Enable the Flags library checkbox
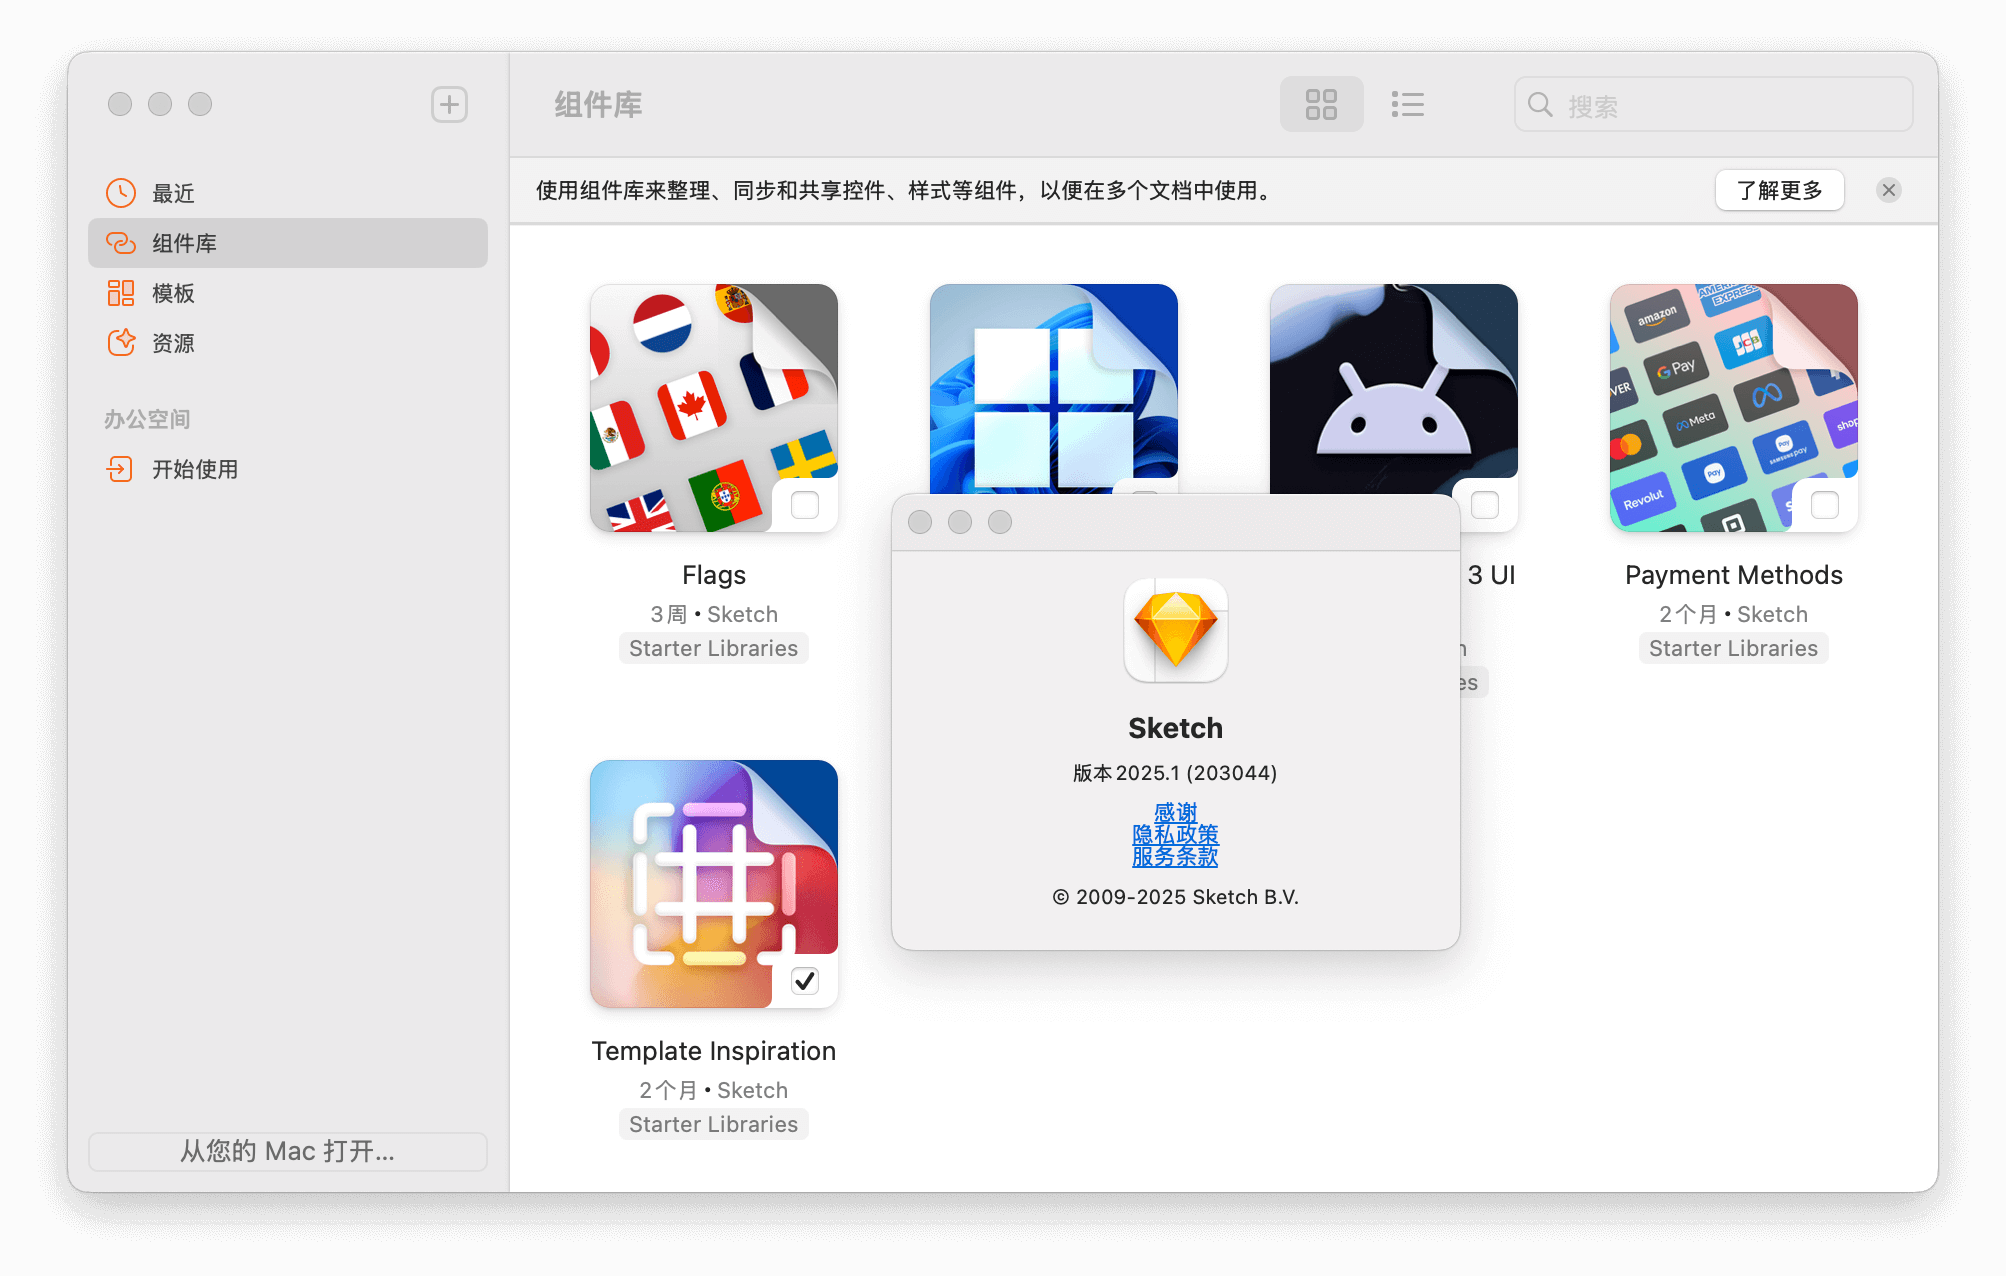 click(x=804, y=505)
